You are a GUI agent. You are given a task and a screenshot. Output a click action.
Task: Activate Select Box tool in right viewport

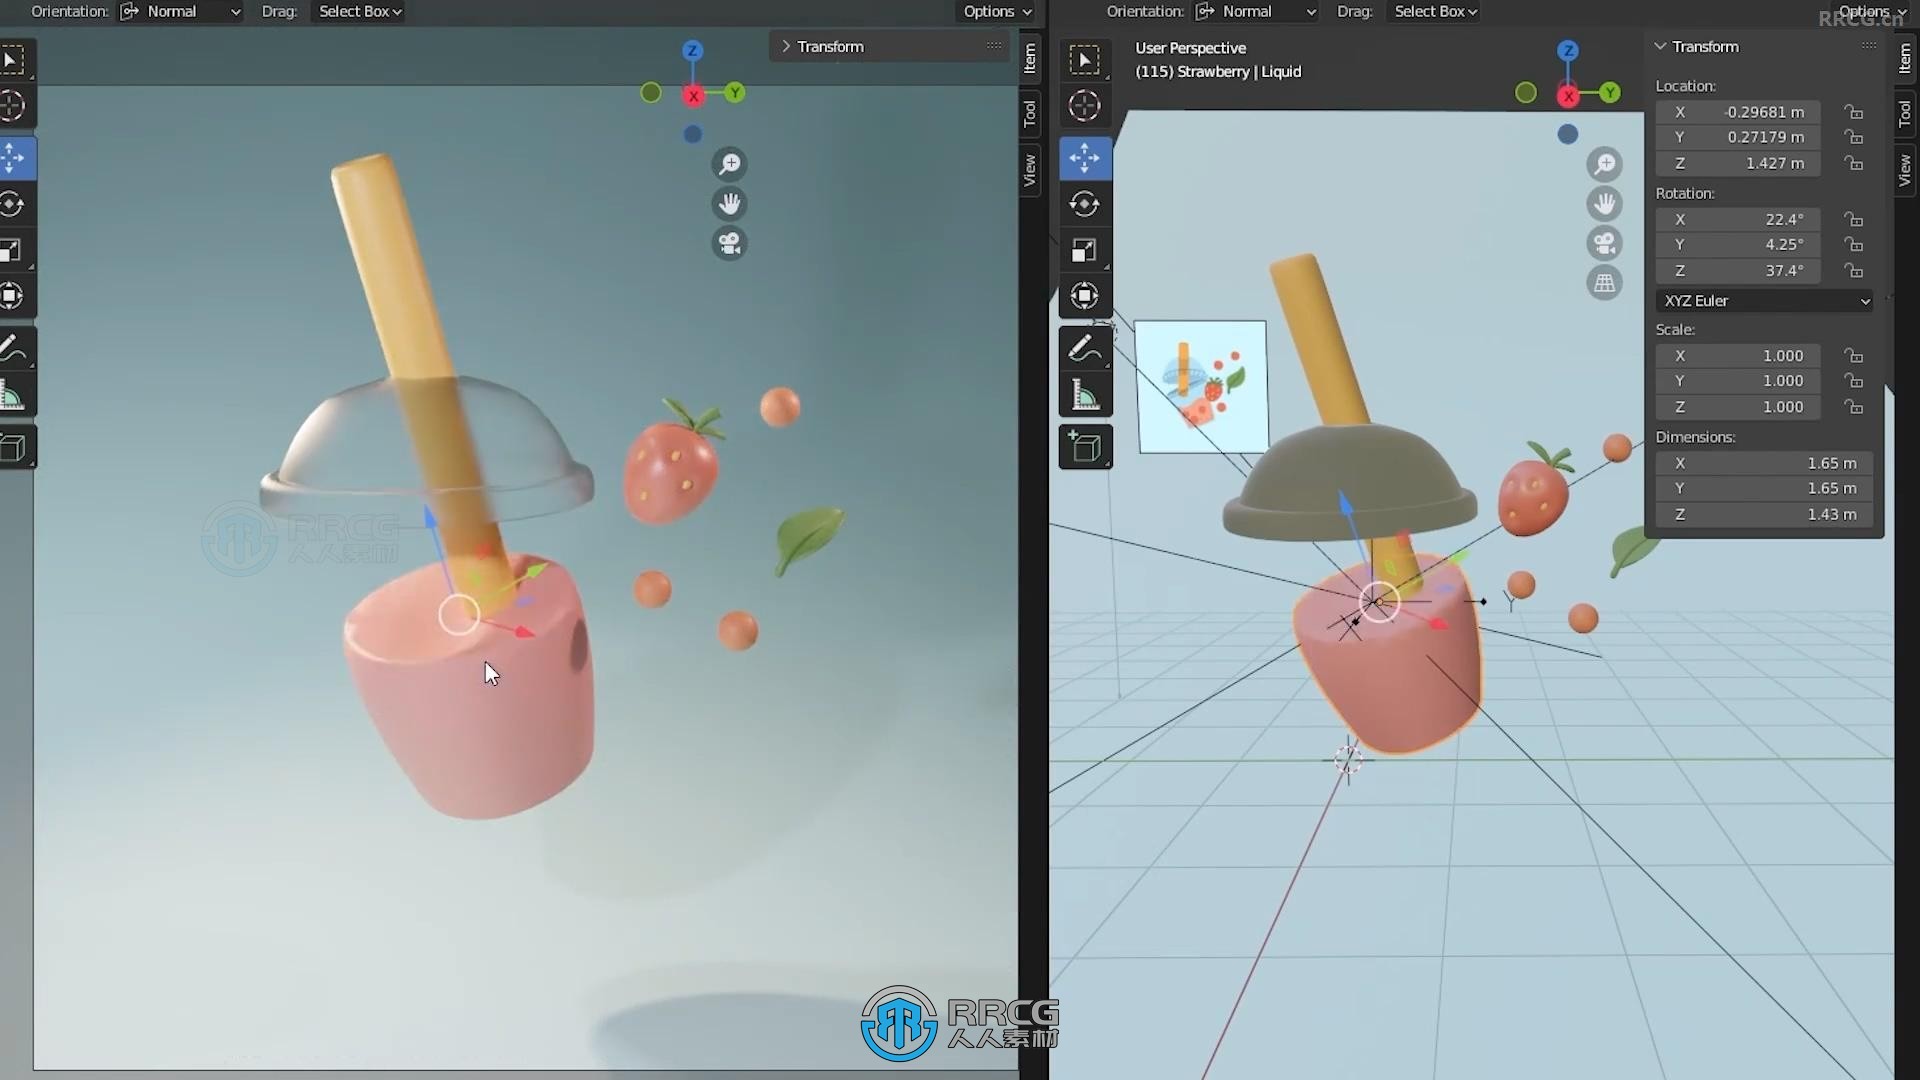click(x=1085, y=60)
